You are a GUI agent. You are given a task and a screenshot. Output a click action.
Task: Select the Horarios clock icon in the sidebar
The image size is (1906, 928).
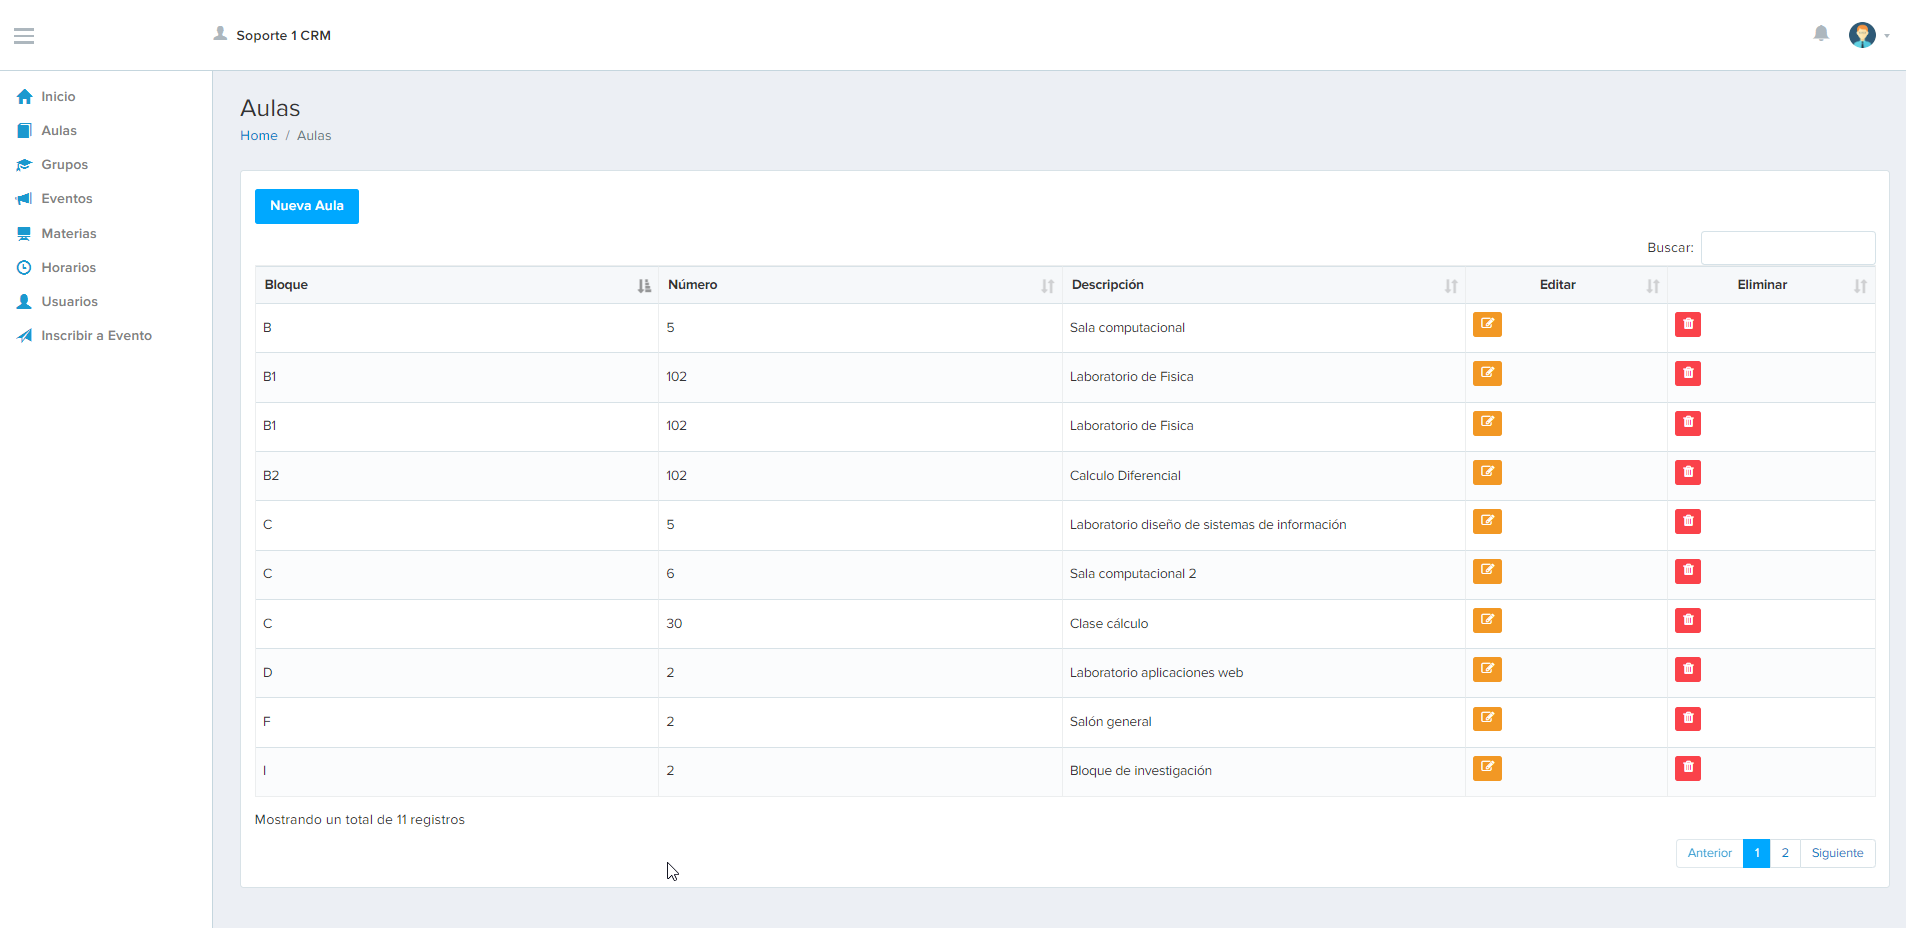[24, 267]
